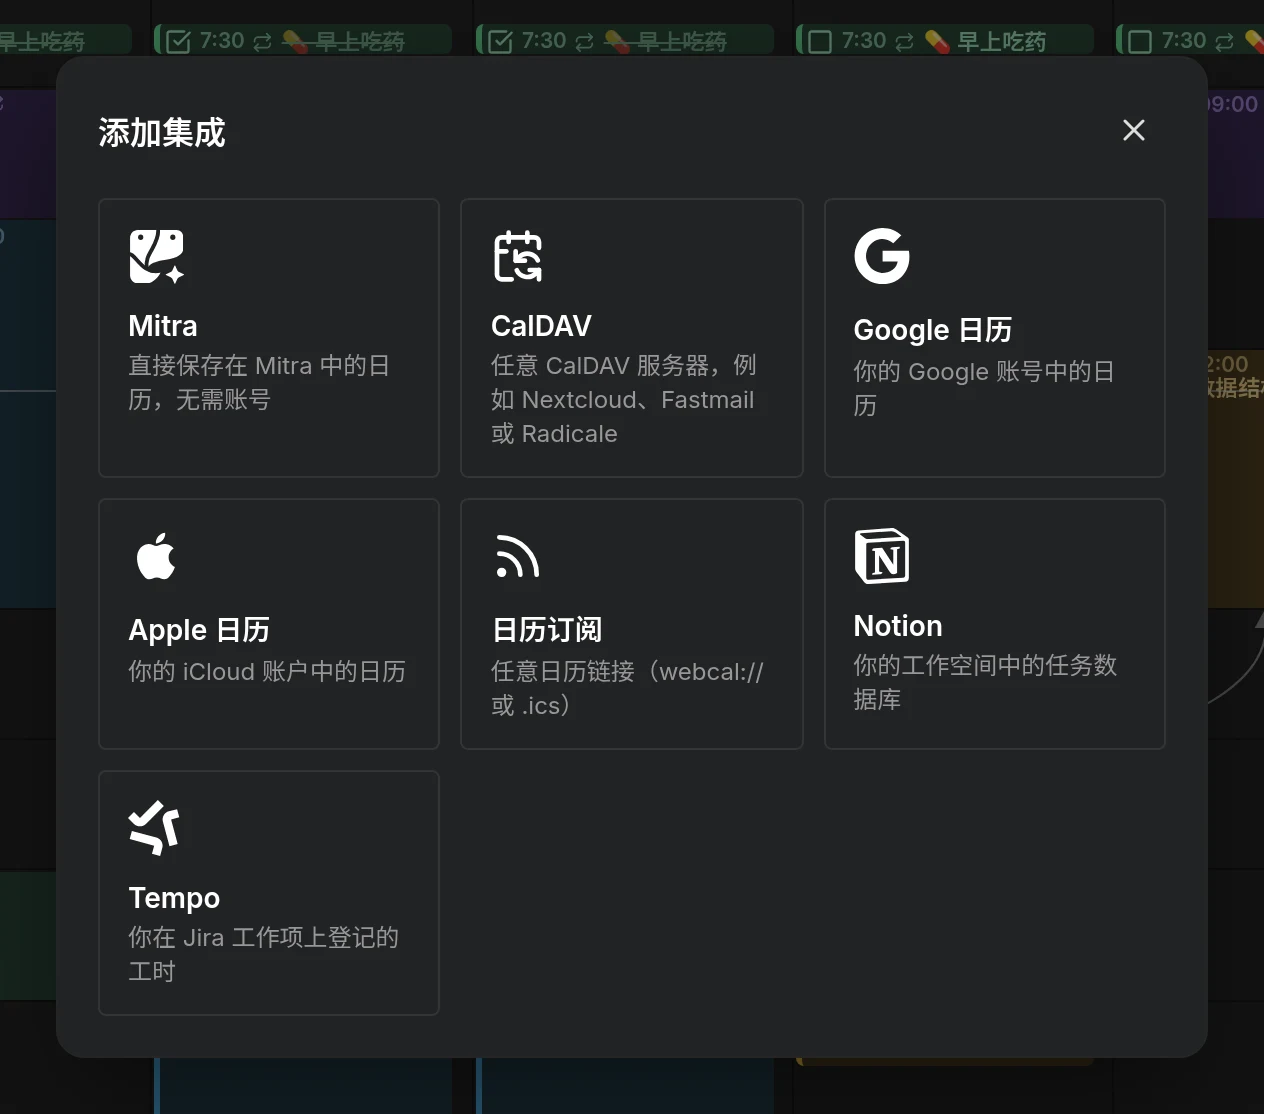Click the repeat icon on unchecked 早上吃药 event
This screenshot has height=1114, width=1264.
tap(904, 42)
